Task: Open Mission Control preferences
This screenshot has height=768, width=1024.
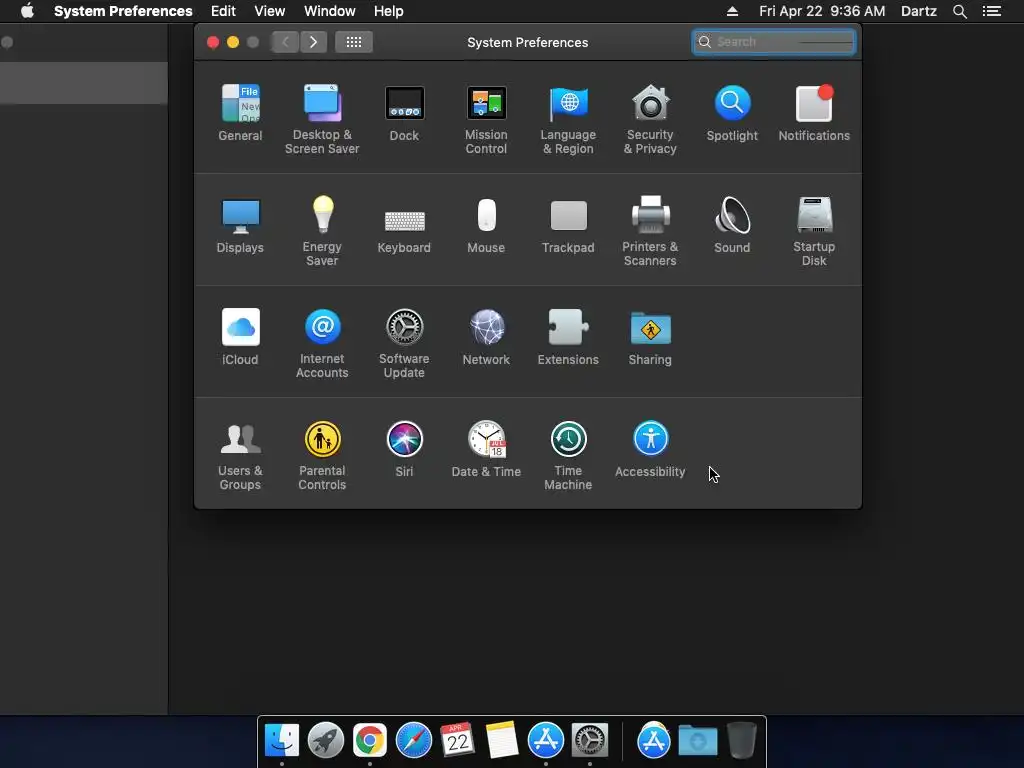Action: [x=486, y=119]
